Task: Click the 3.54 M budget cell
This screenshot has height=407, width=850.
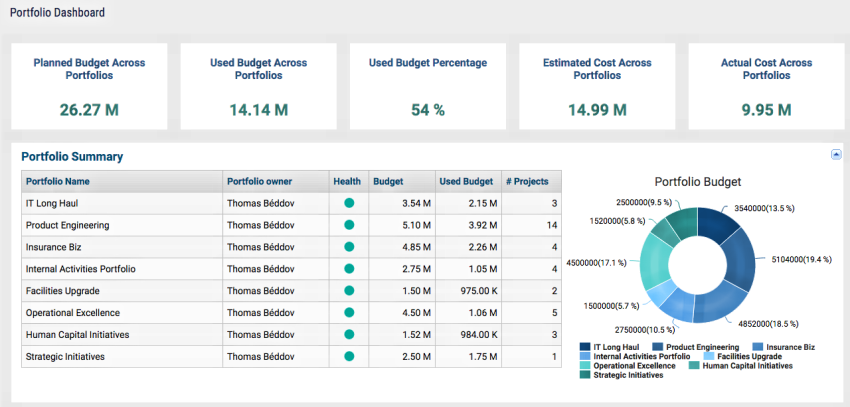Action: (402, 203)
